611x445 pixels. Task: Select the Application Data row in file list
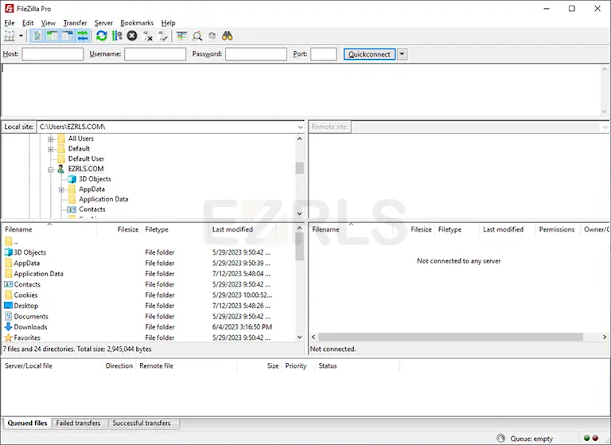[149, 274]
